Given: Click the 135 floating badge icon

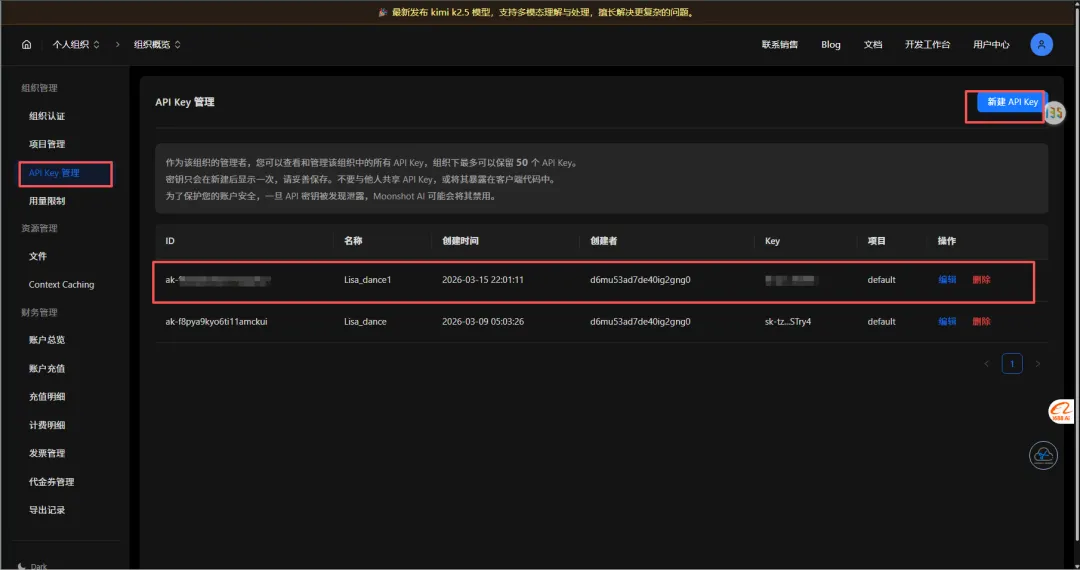Looking at the screenshot, I should (x=1055, y=112).
